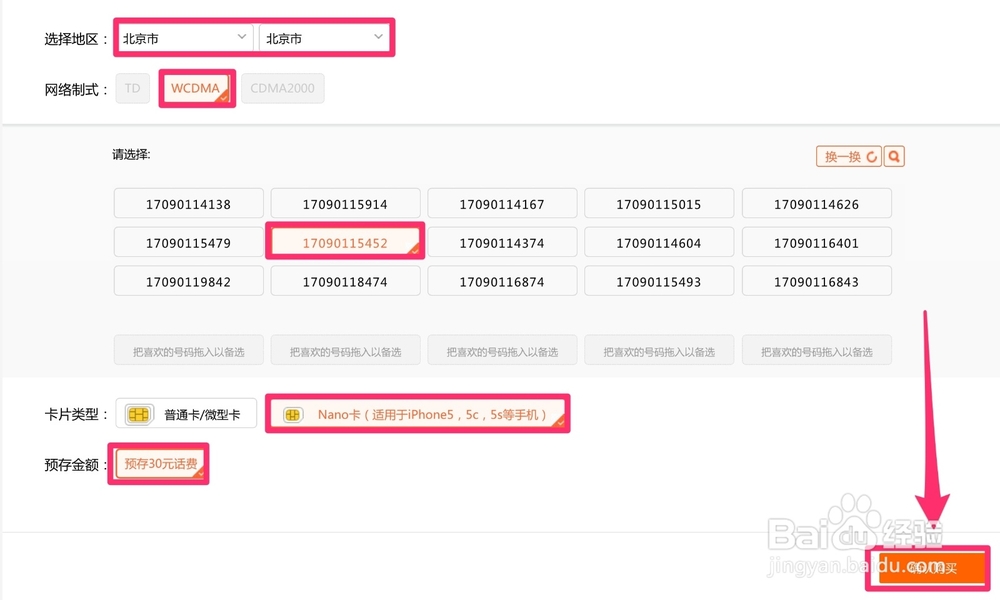Image resolution: width=1000 pixels, height=600 pixels.
Task: Click the orange confirm purchase button
Action: pos(931,567)
